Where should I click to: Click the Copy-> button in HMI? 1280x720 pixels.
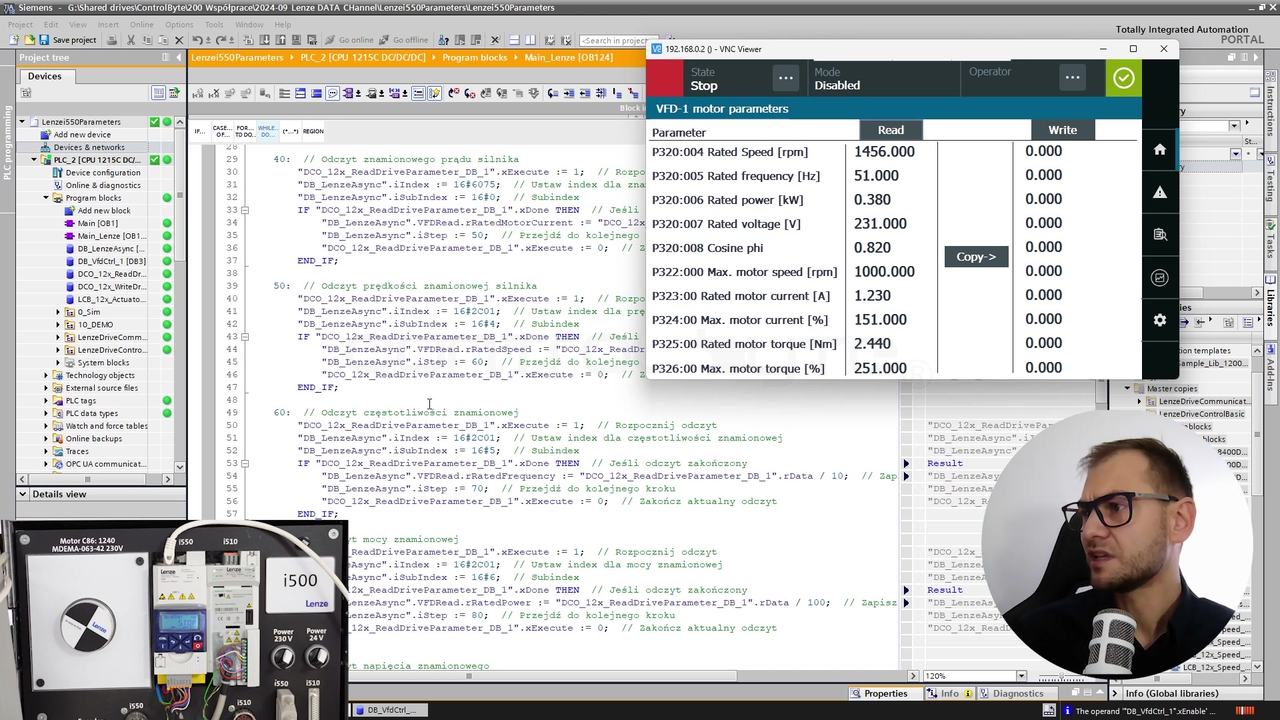click(976, 256)
